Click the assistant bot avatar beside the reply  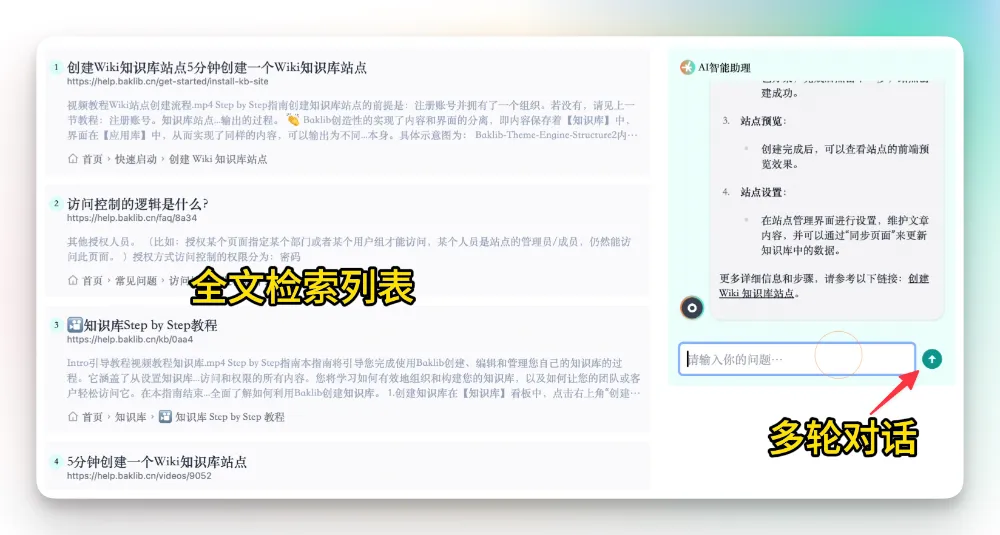[x=691, y=307]
